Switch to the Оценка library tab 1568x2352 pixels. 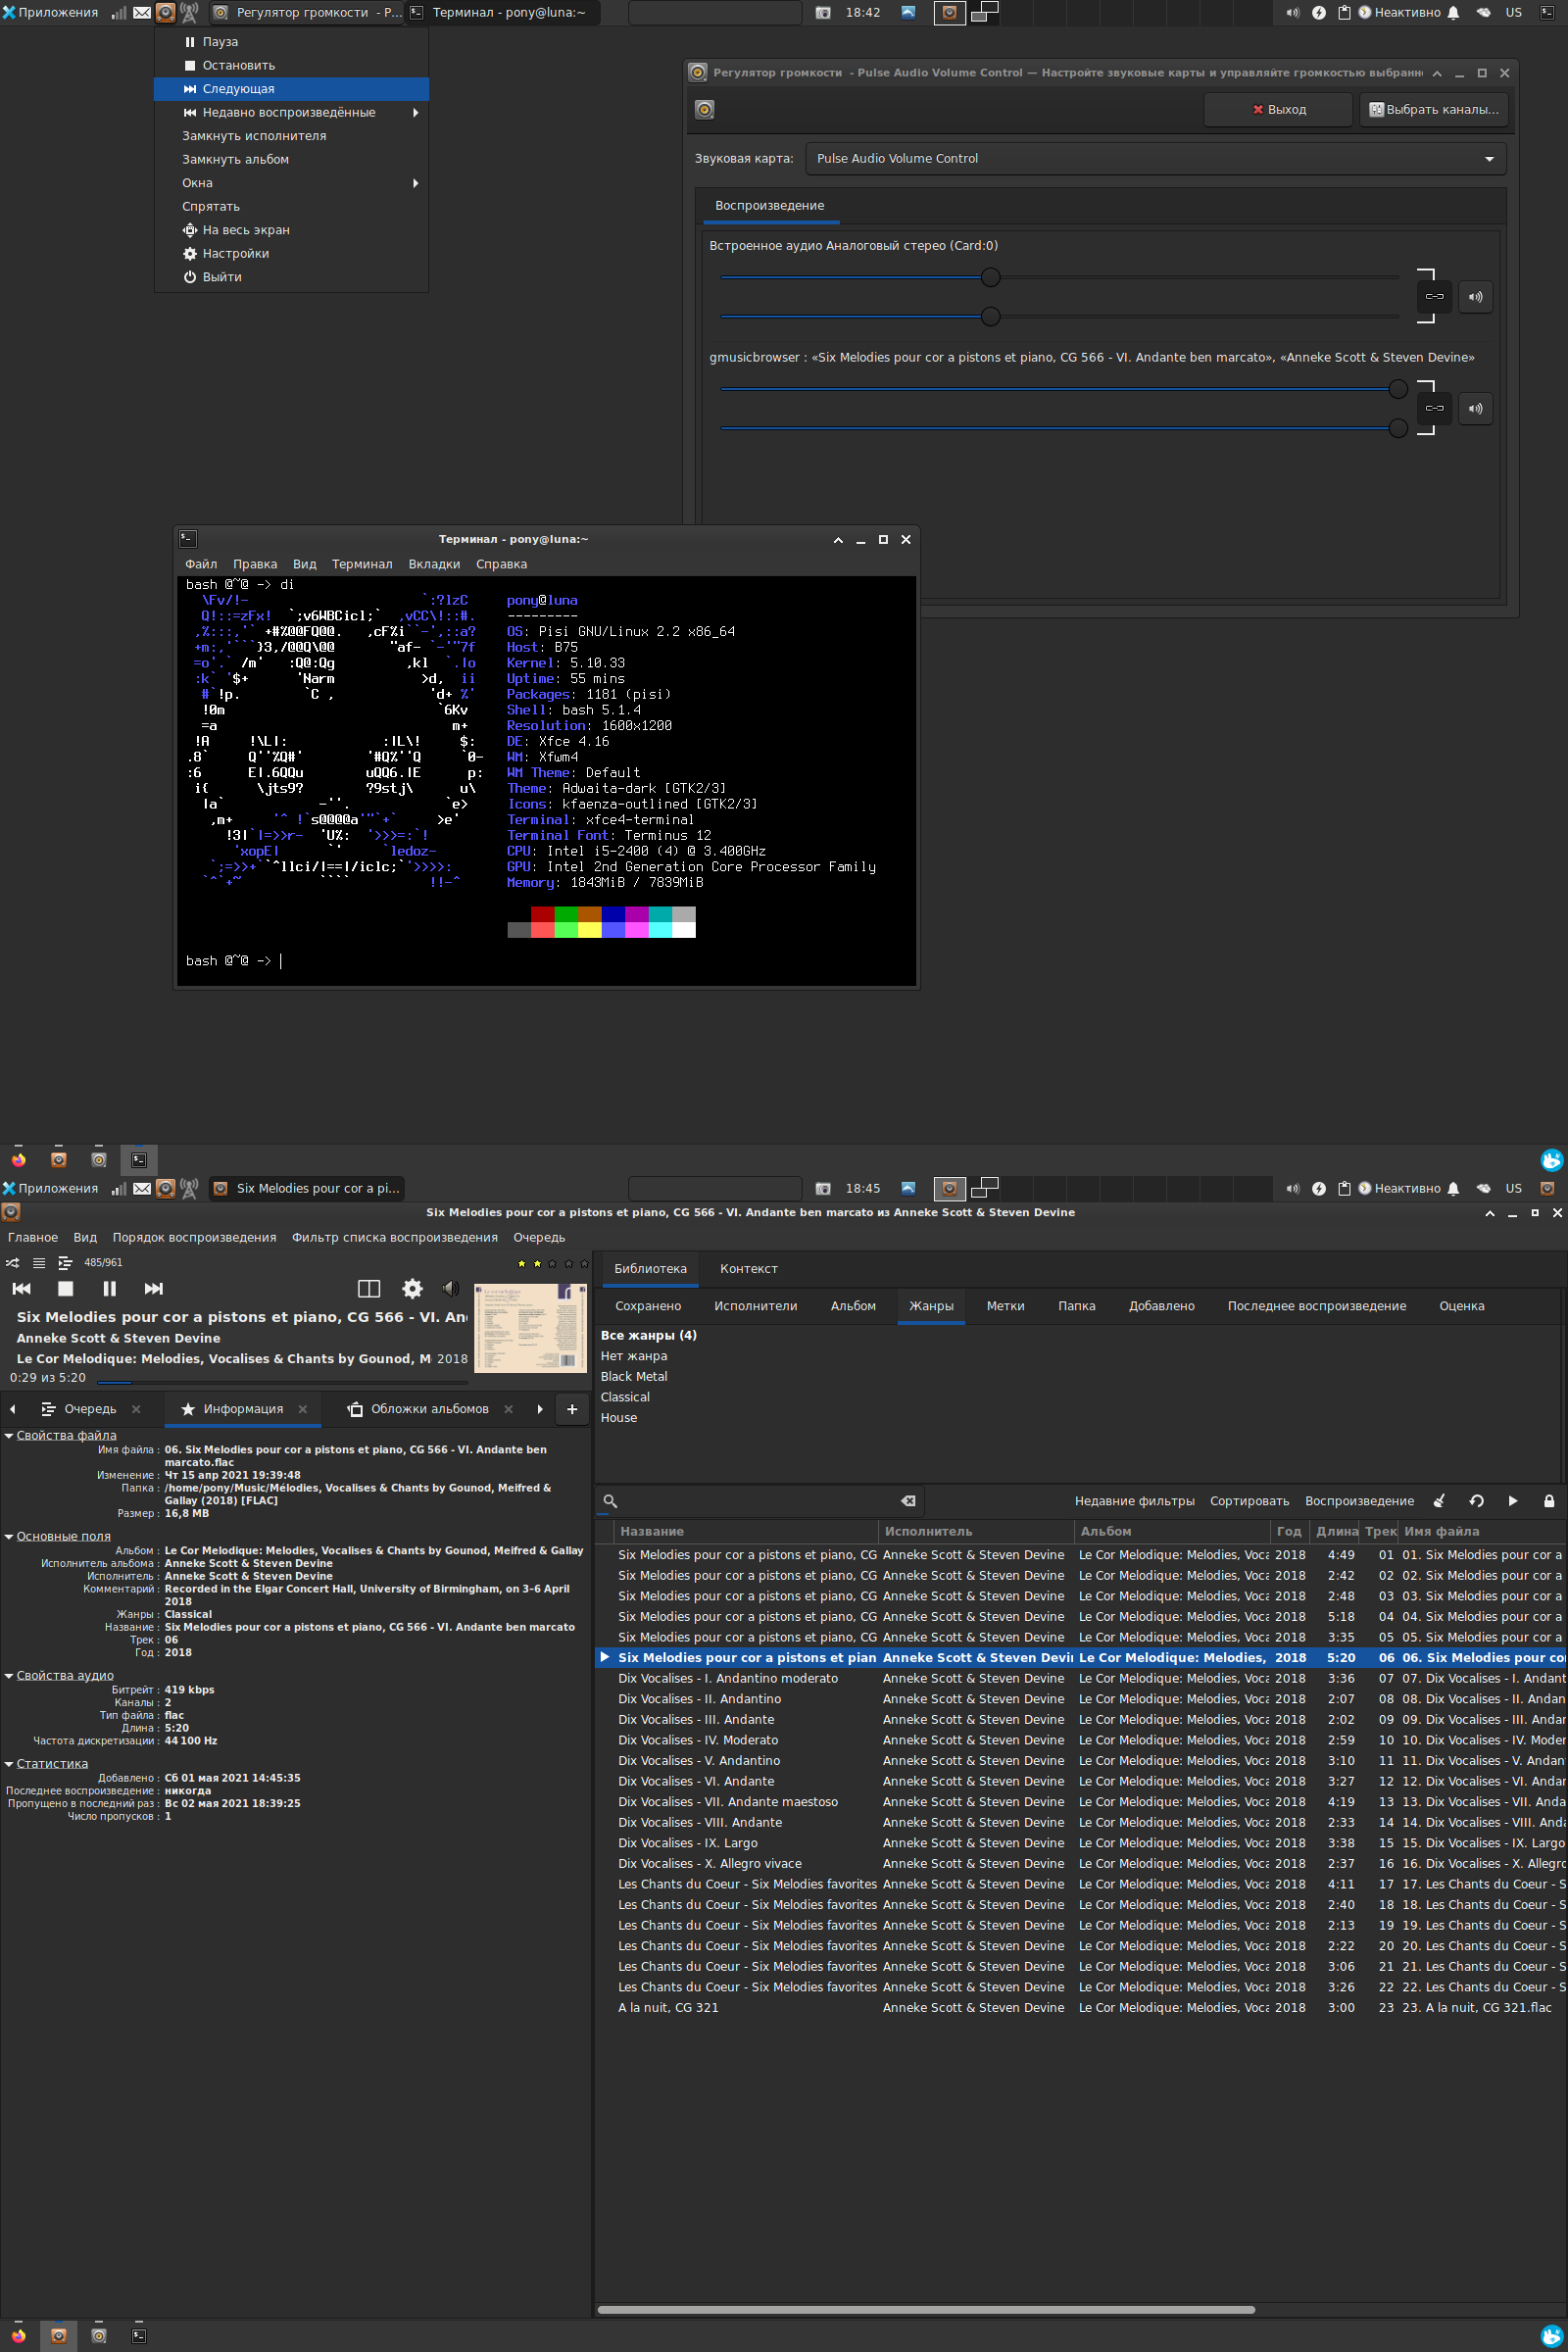(x=1461, y=1306)
